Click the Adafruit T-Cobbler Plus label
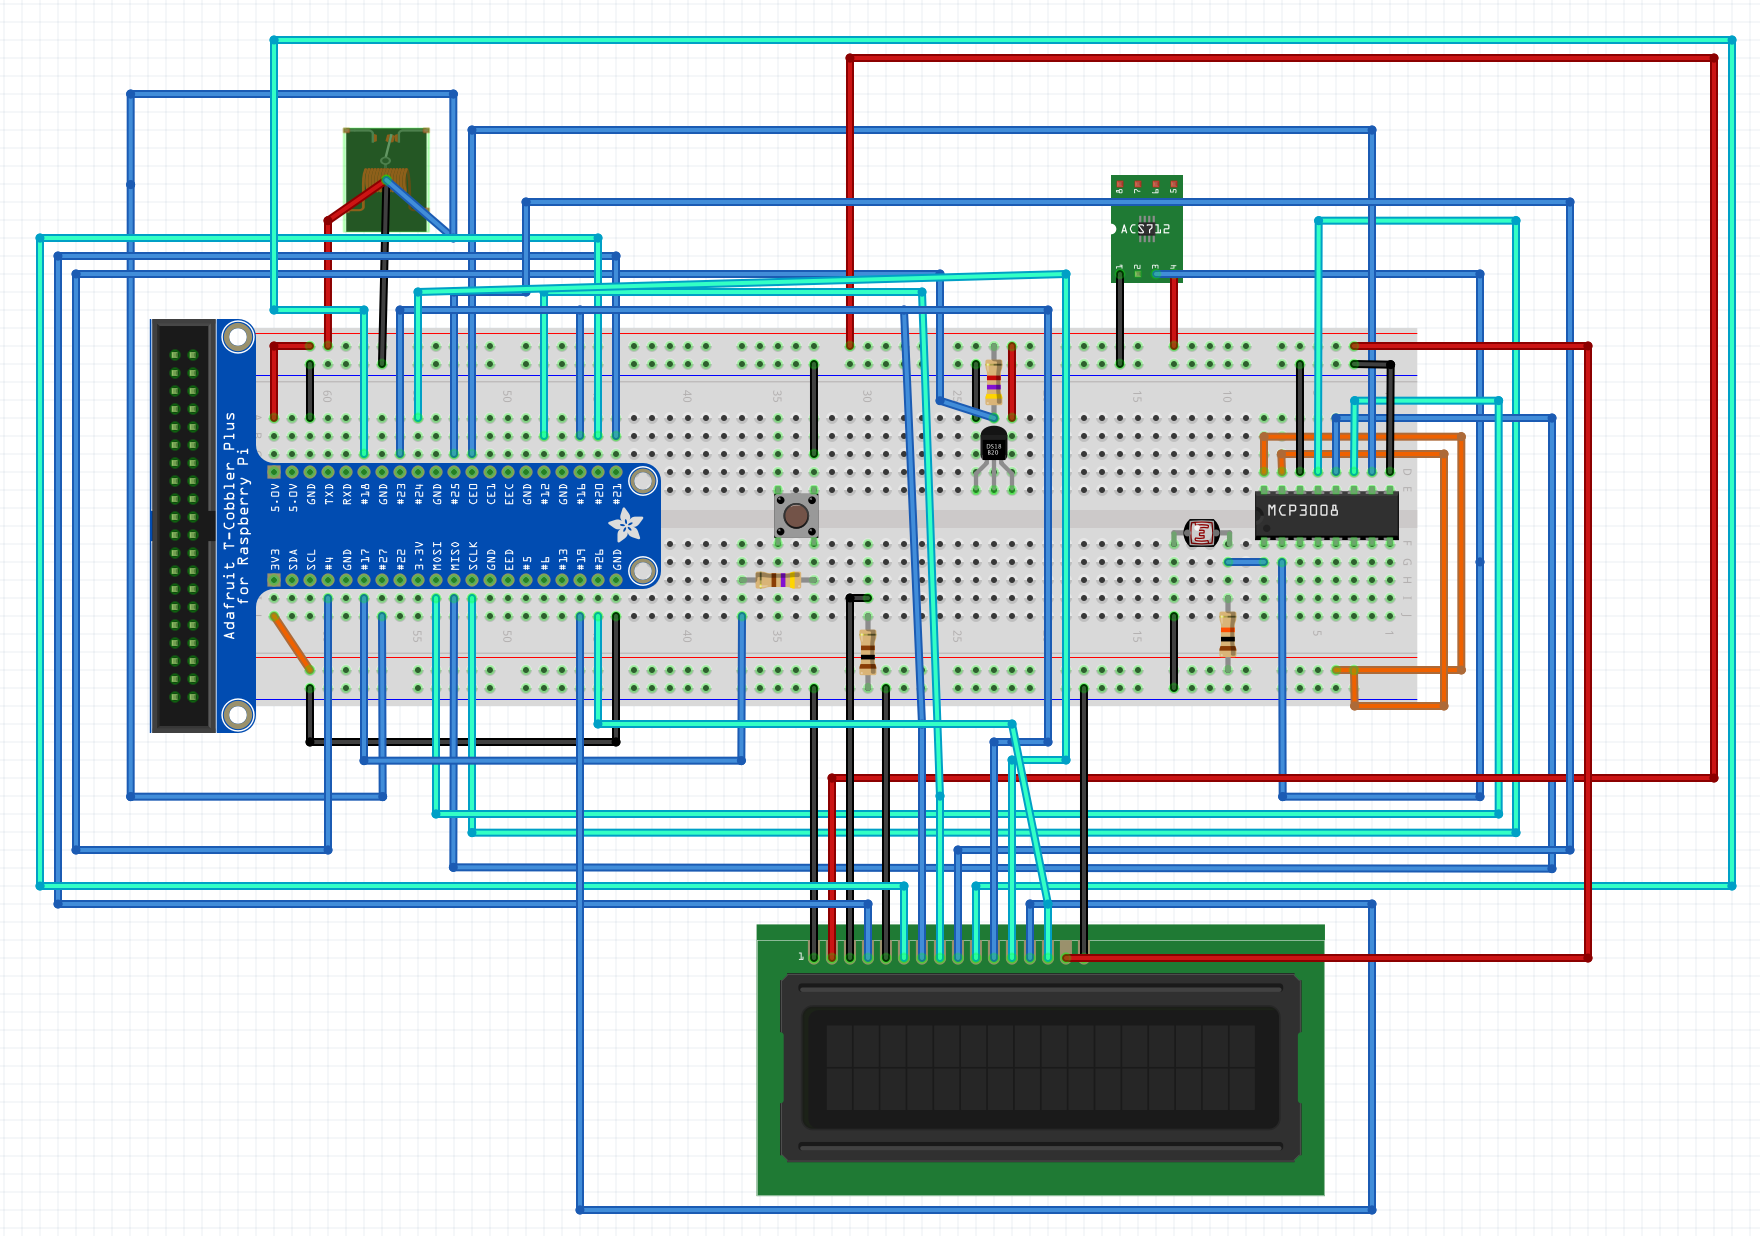This screenshot has height=1236, width=1760. (236, 525)
